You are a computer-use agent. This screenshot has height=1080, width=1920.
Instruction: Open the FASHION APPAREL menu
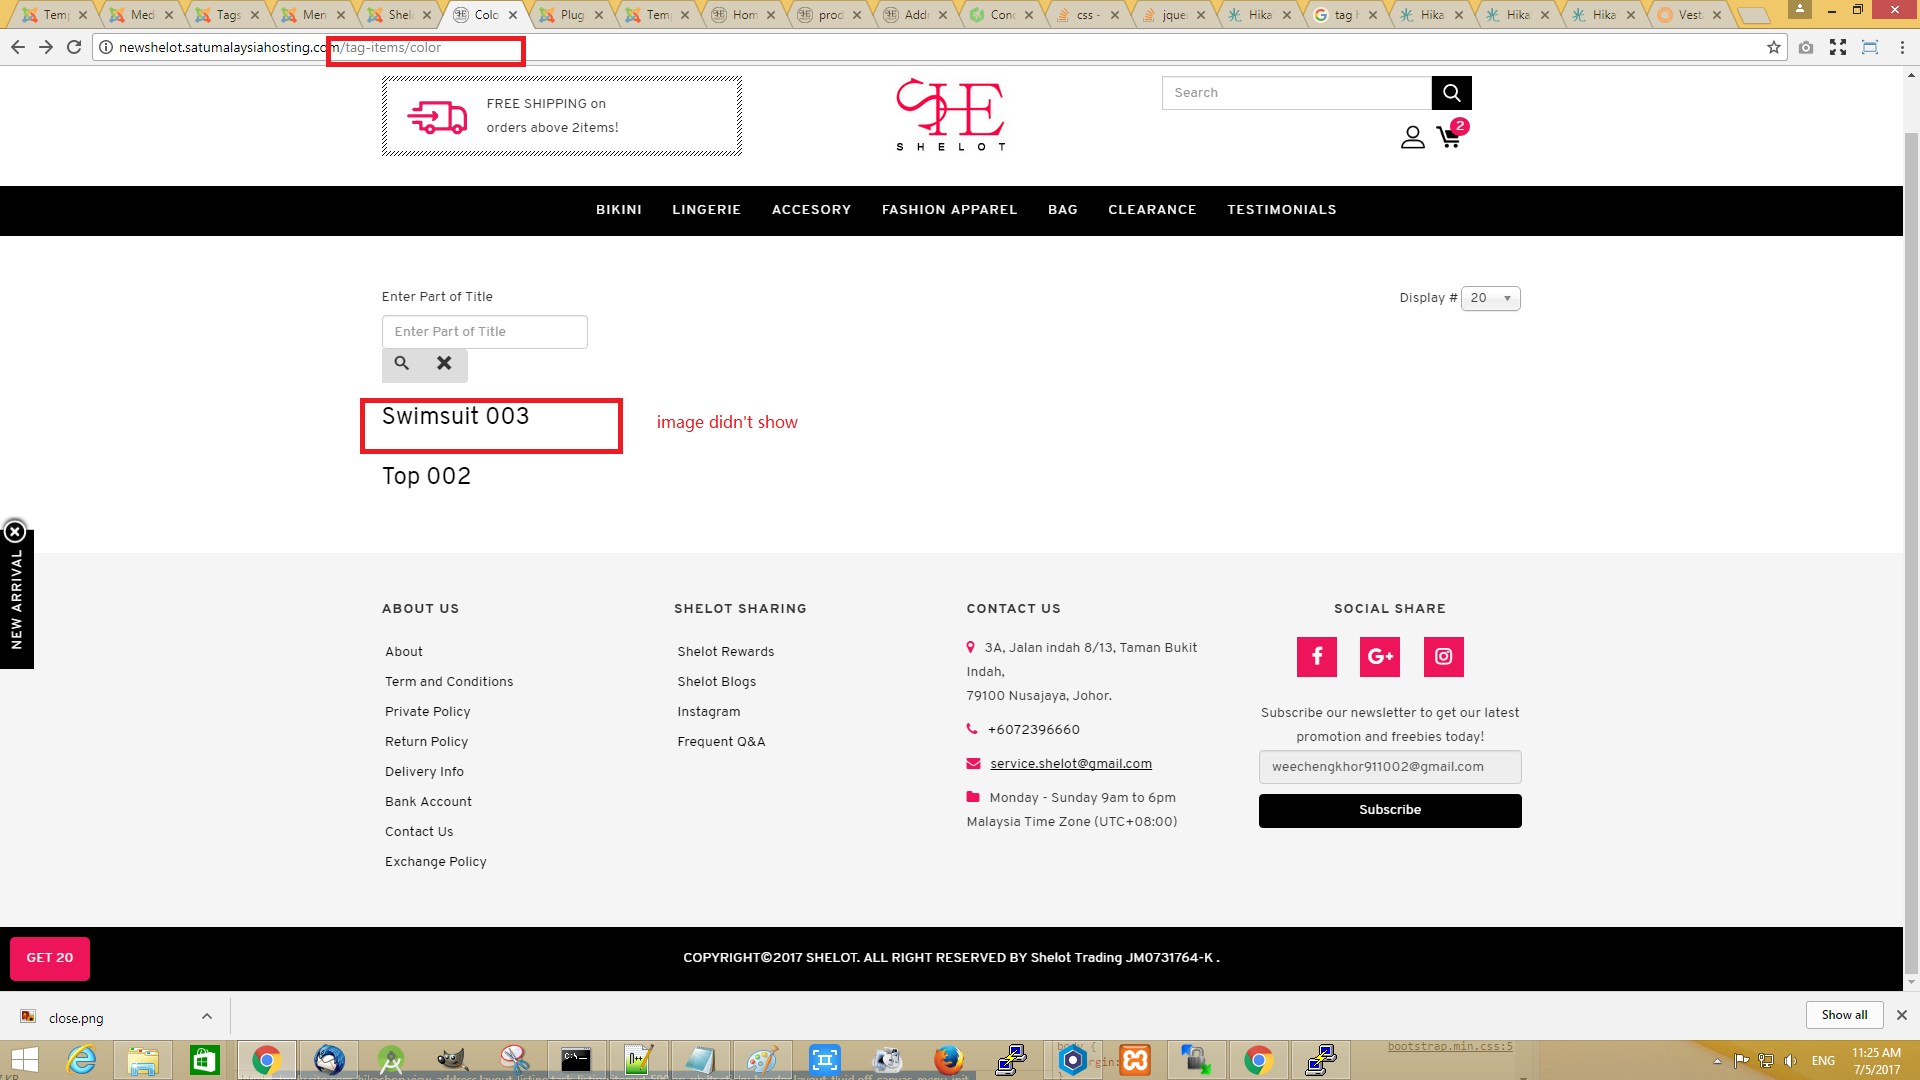(949, 210)
